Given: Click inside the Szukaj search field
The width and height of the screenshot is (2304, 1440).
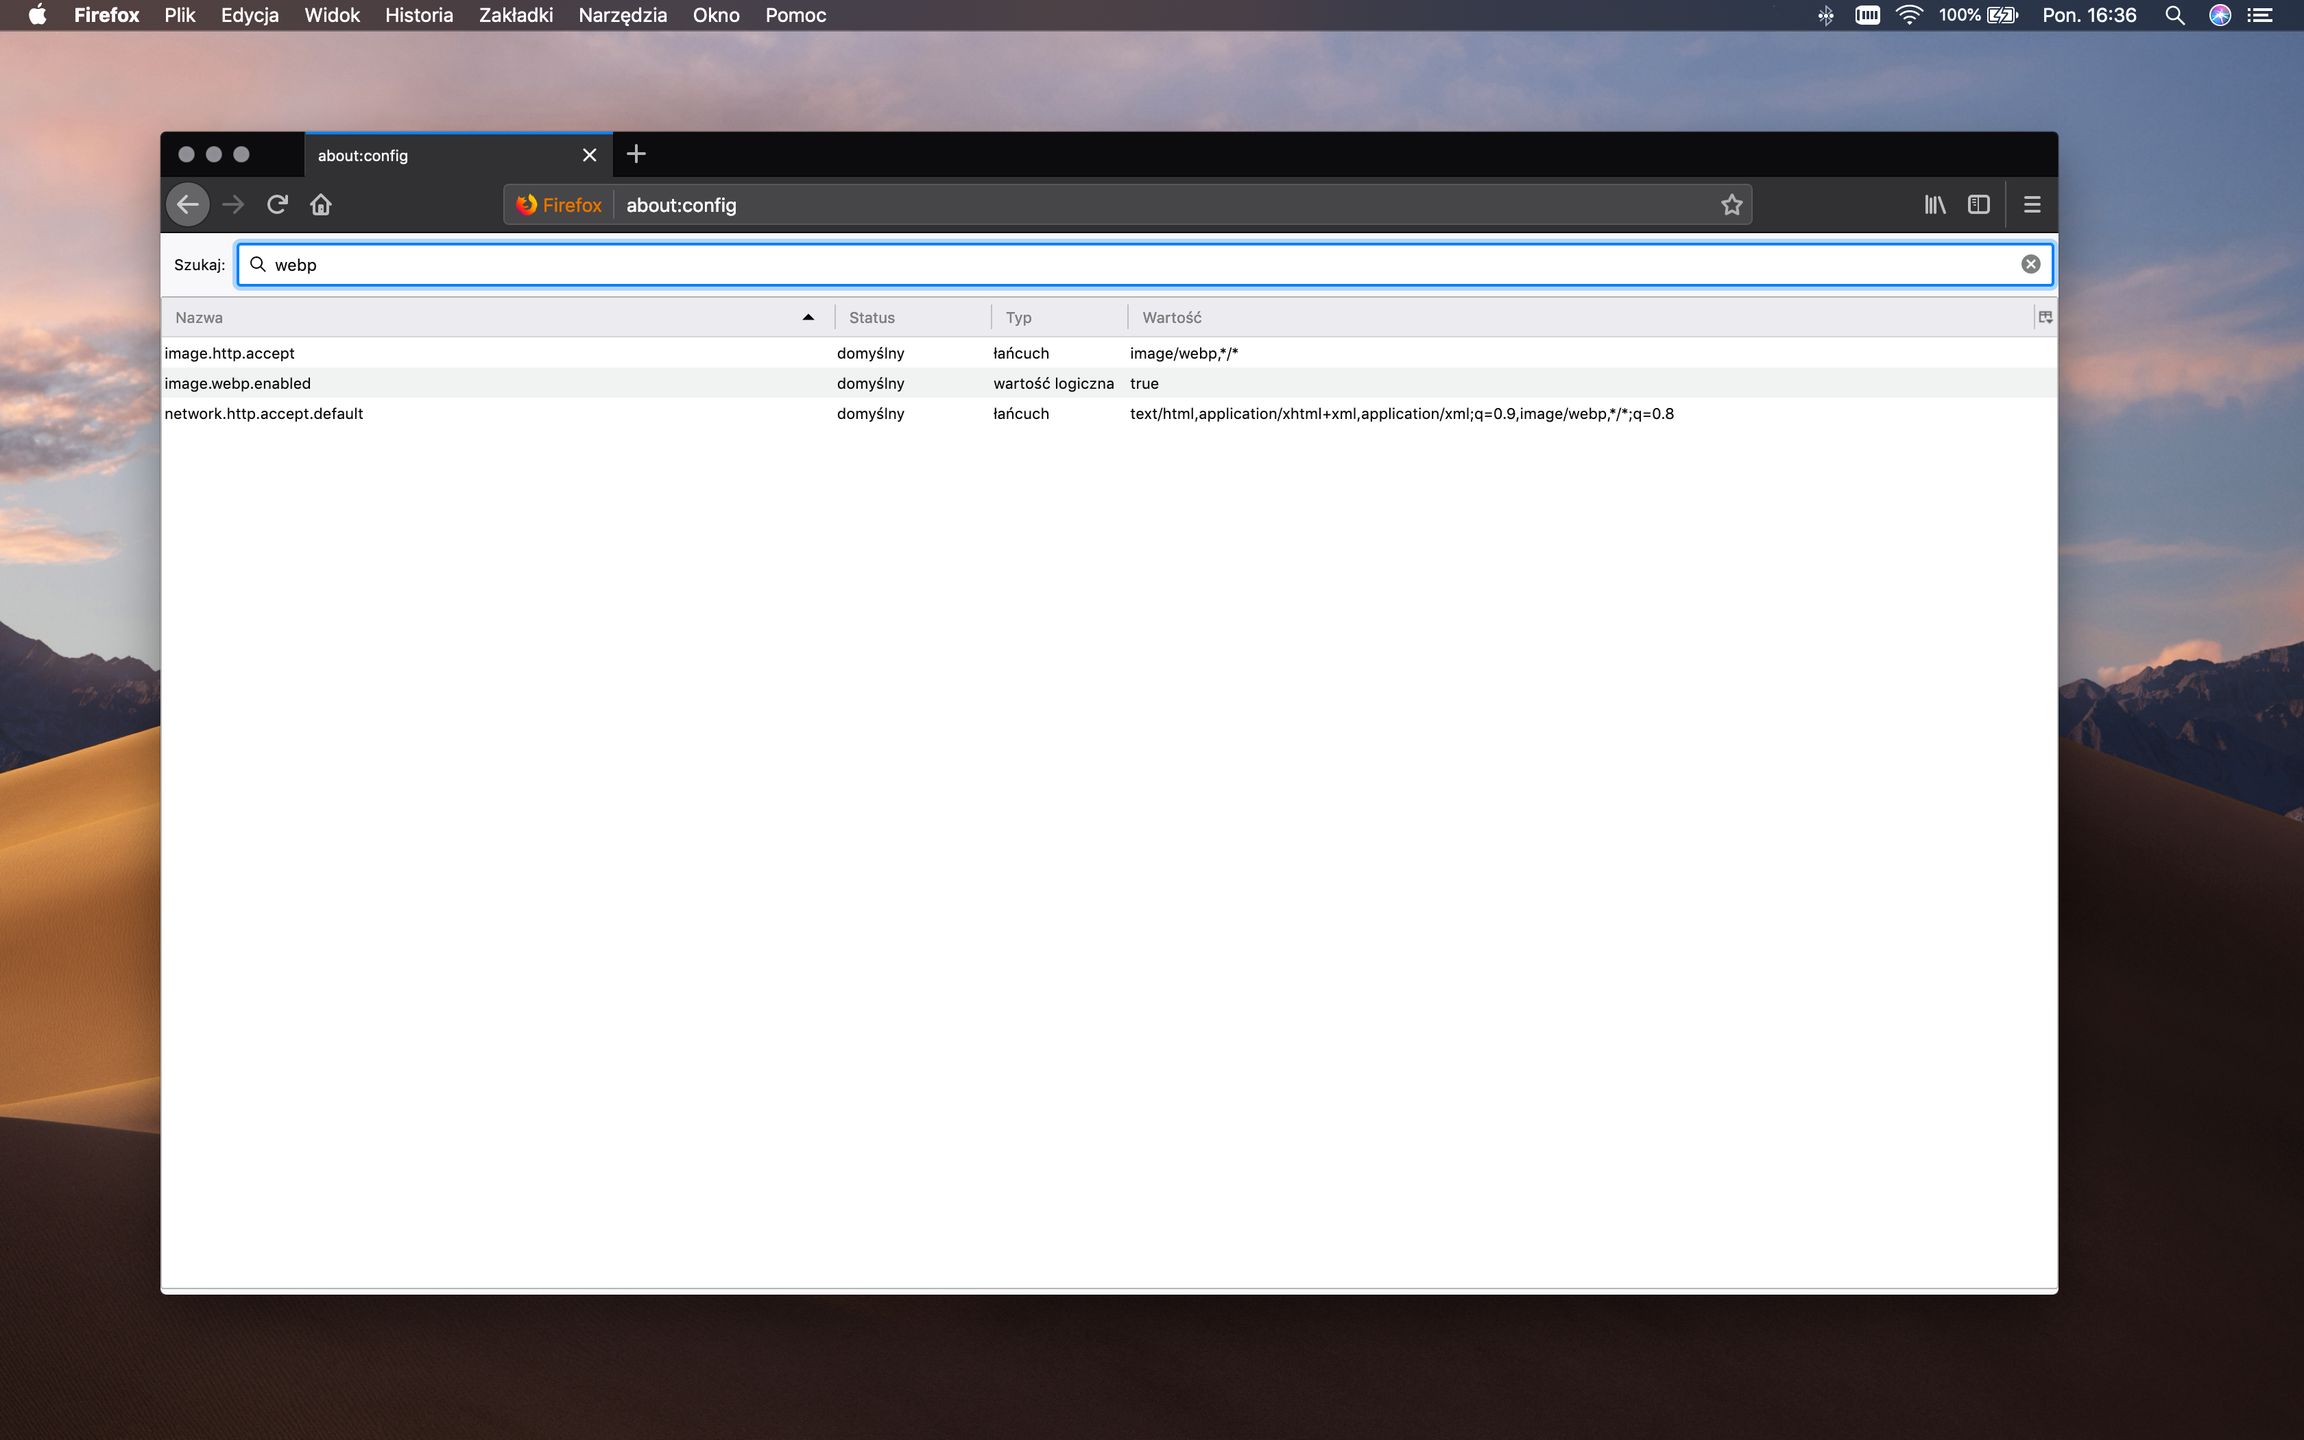Looking at the screenshot, I should pos(800,264).
